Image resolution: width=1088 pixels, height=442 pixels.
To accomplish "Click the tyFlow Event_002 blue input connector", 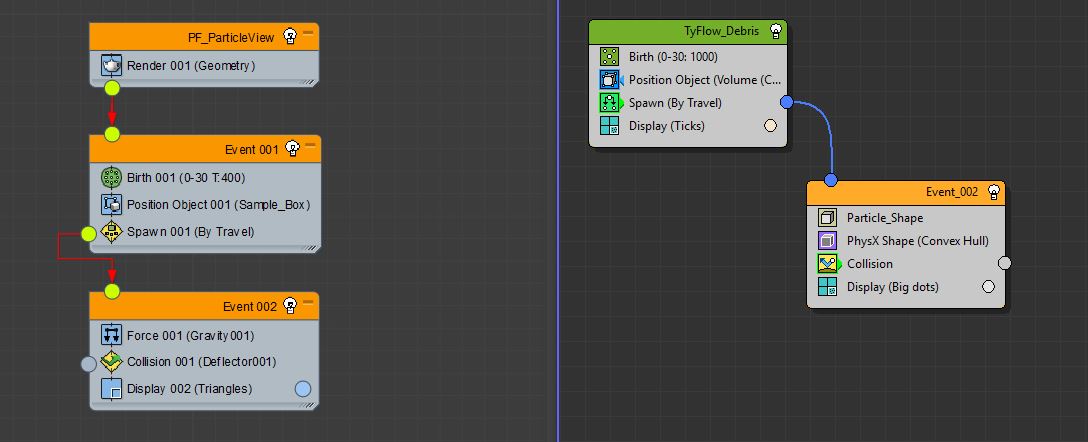I will click(x=831, y=180).
